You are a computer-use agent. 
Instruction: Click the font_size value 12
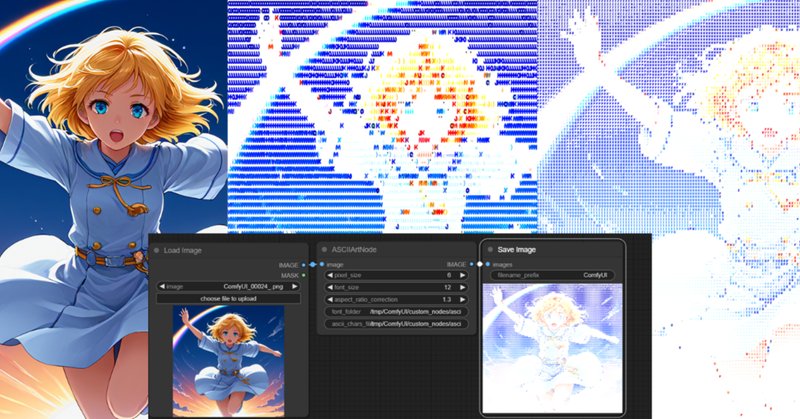click(447, 287)
